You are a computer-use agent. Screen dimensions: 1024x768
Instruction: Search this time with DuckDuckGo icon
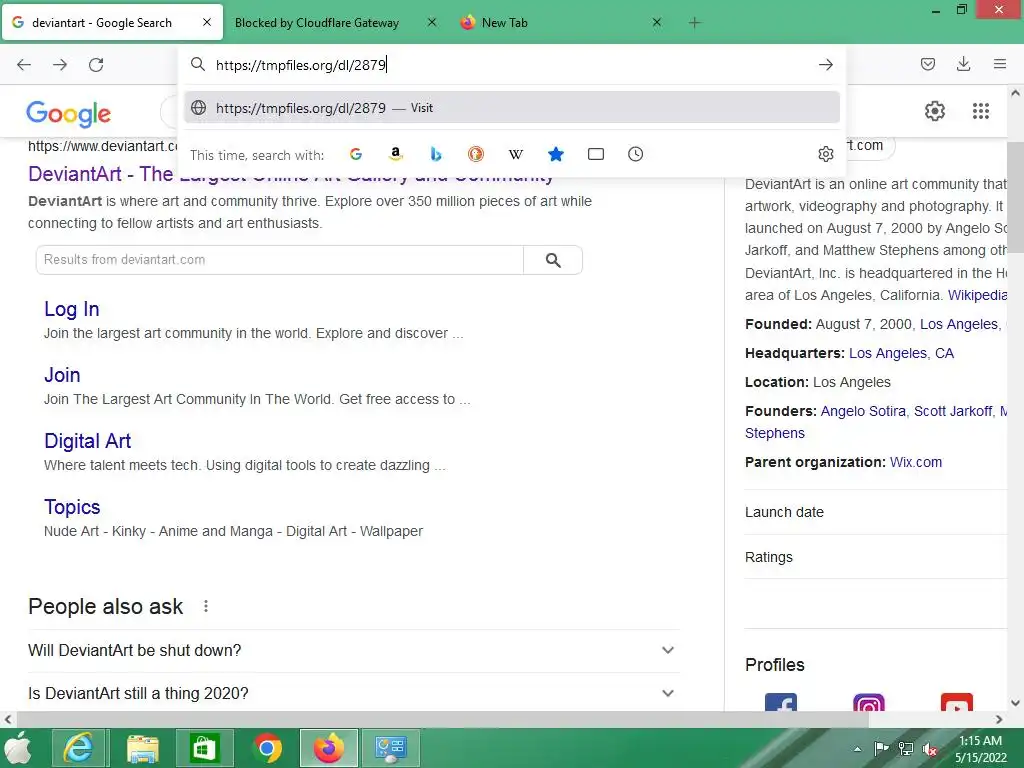[475, 154]
